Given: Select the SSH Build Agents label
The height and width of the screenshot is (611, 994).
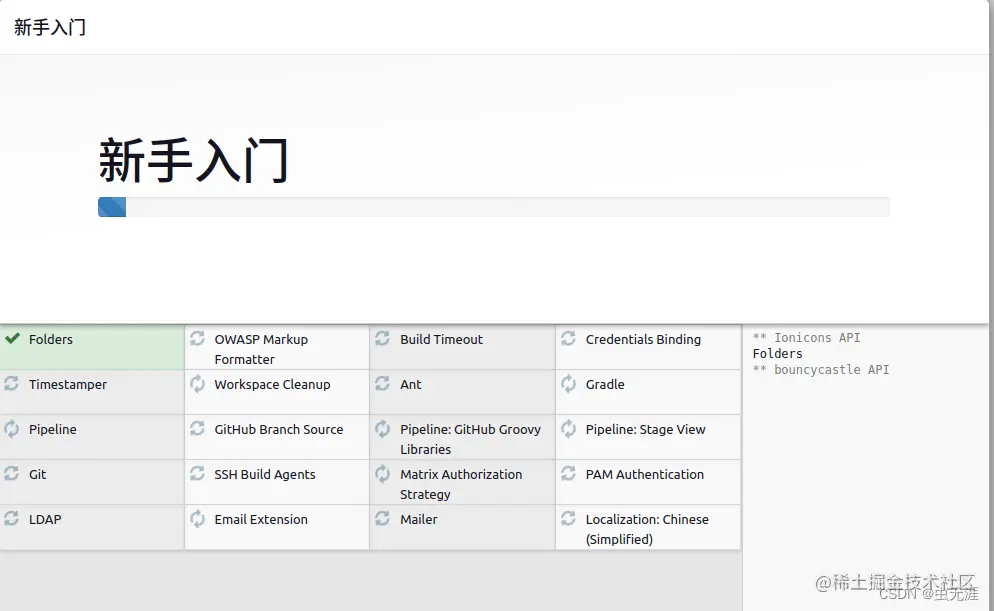Looking at the screenshot, I should (264, 475).
